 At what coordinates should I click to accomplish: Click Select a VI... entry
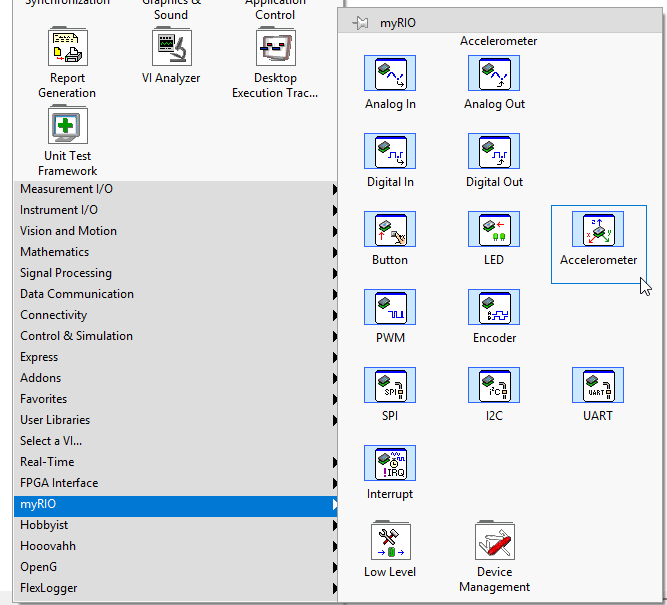coord(51,441)
